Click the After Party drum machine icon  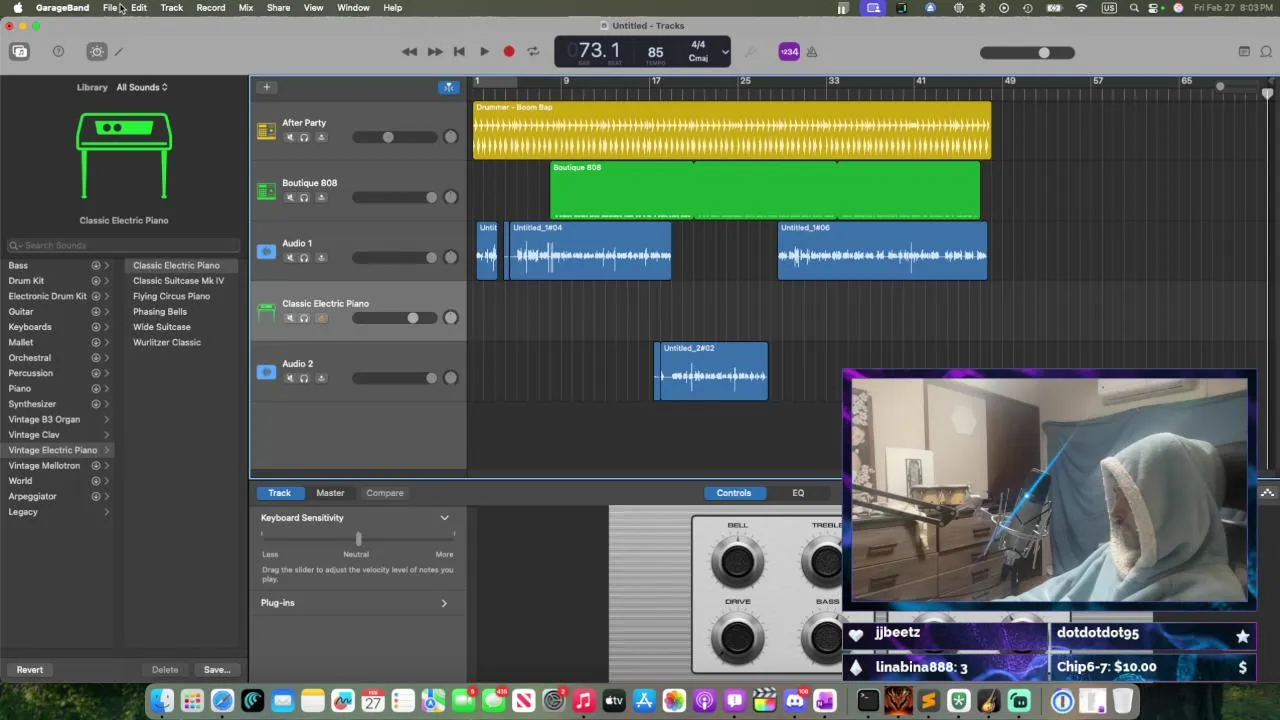click(x=266, y=131)
